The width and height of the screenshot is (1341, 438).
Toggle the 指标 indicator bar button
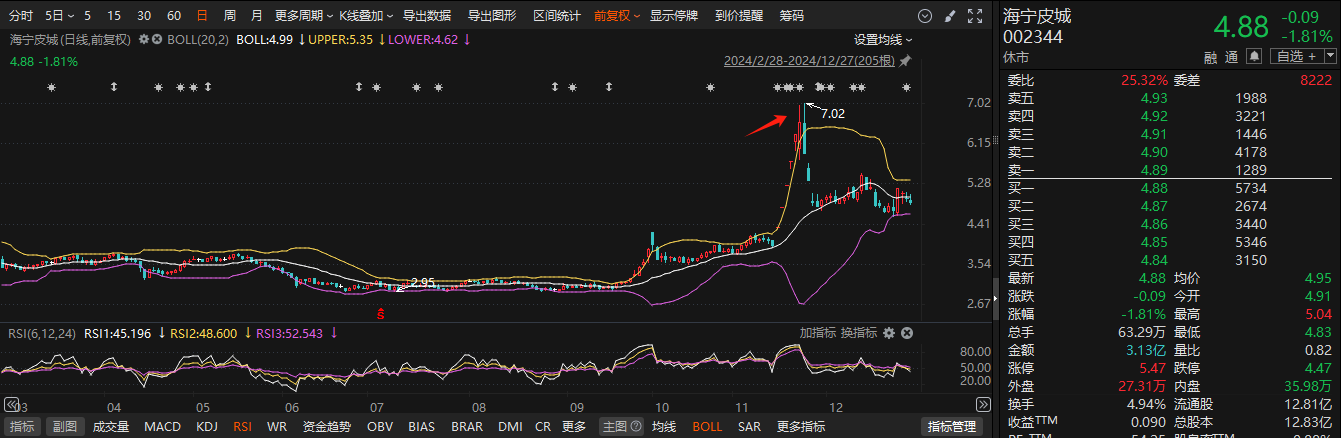[x=22, y=426]
